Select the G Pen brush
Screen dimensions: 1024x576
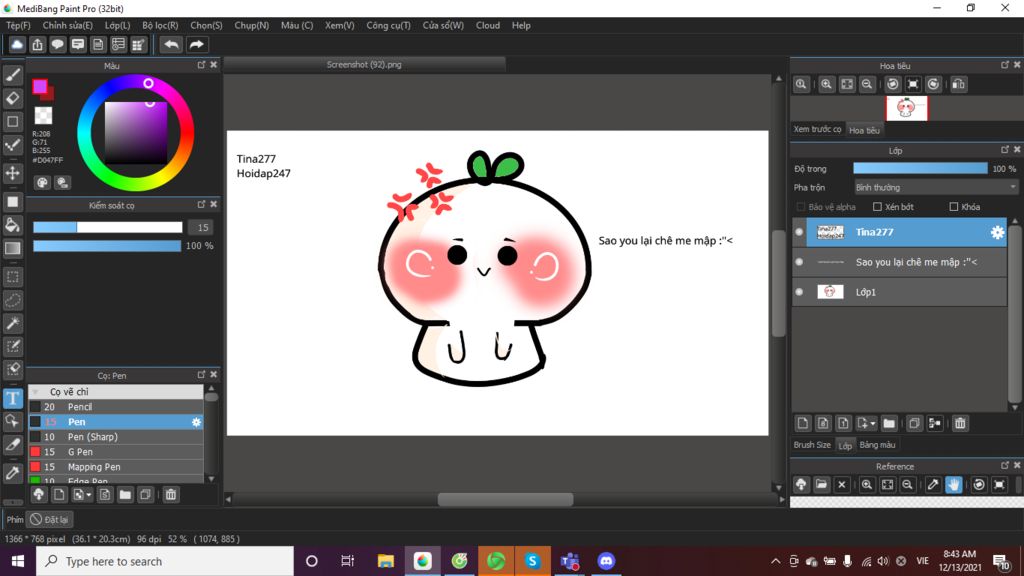116,452
